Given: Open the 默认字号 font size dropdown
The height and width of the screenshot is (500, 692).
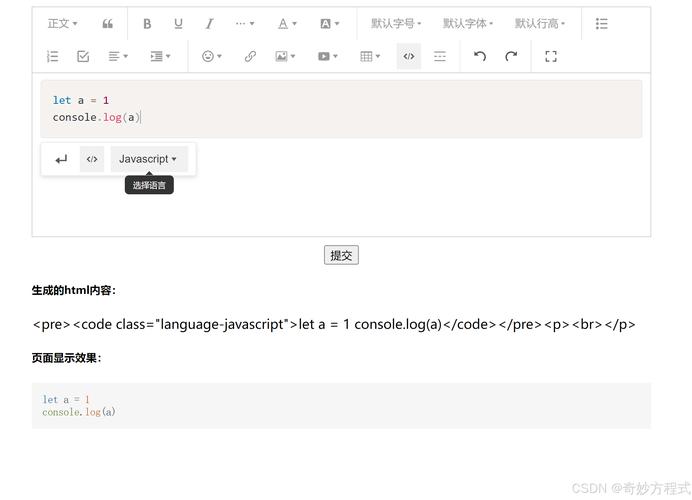Looking at the screenshot, I should (396, 24).
